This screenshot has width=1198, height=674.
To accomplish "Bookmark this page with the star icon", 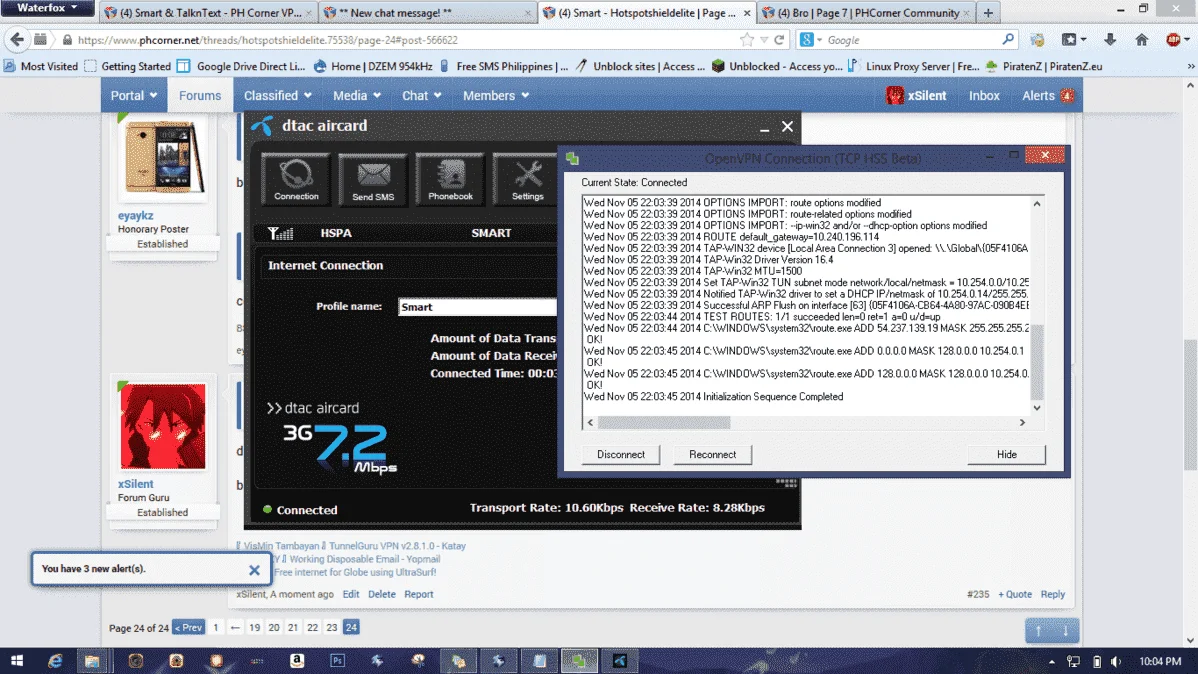I will coord(746,40).
